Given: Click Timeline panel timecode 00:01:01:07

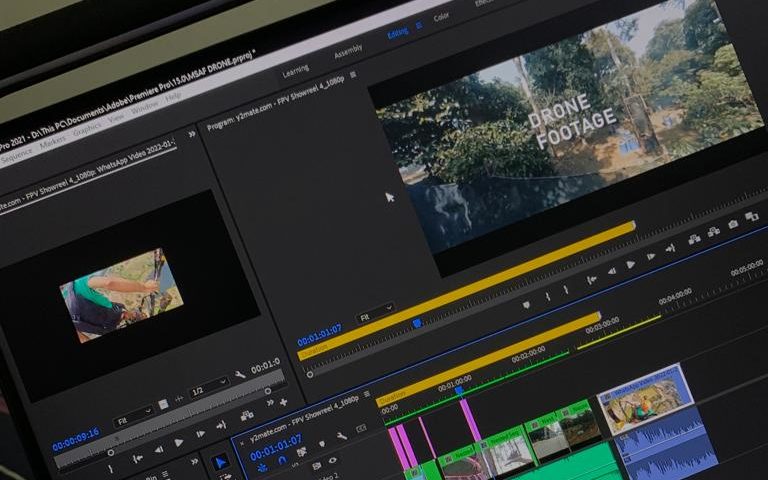Looking at the screenshot, I should tap(276, 448).
